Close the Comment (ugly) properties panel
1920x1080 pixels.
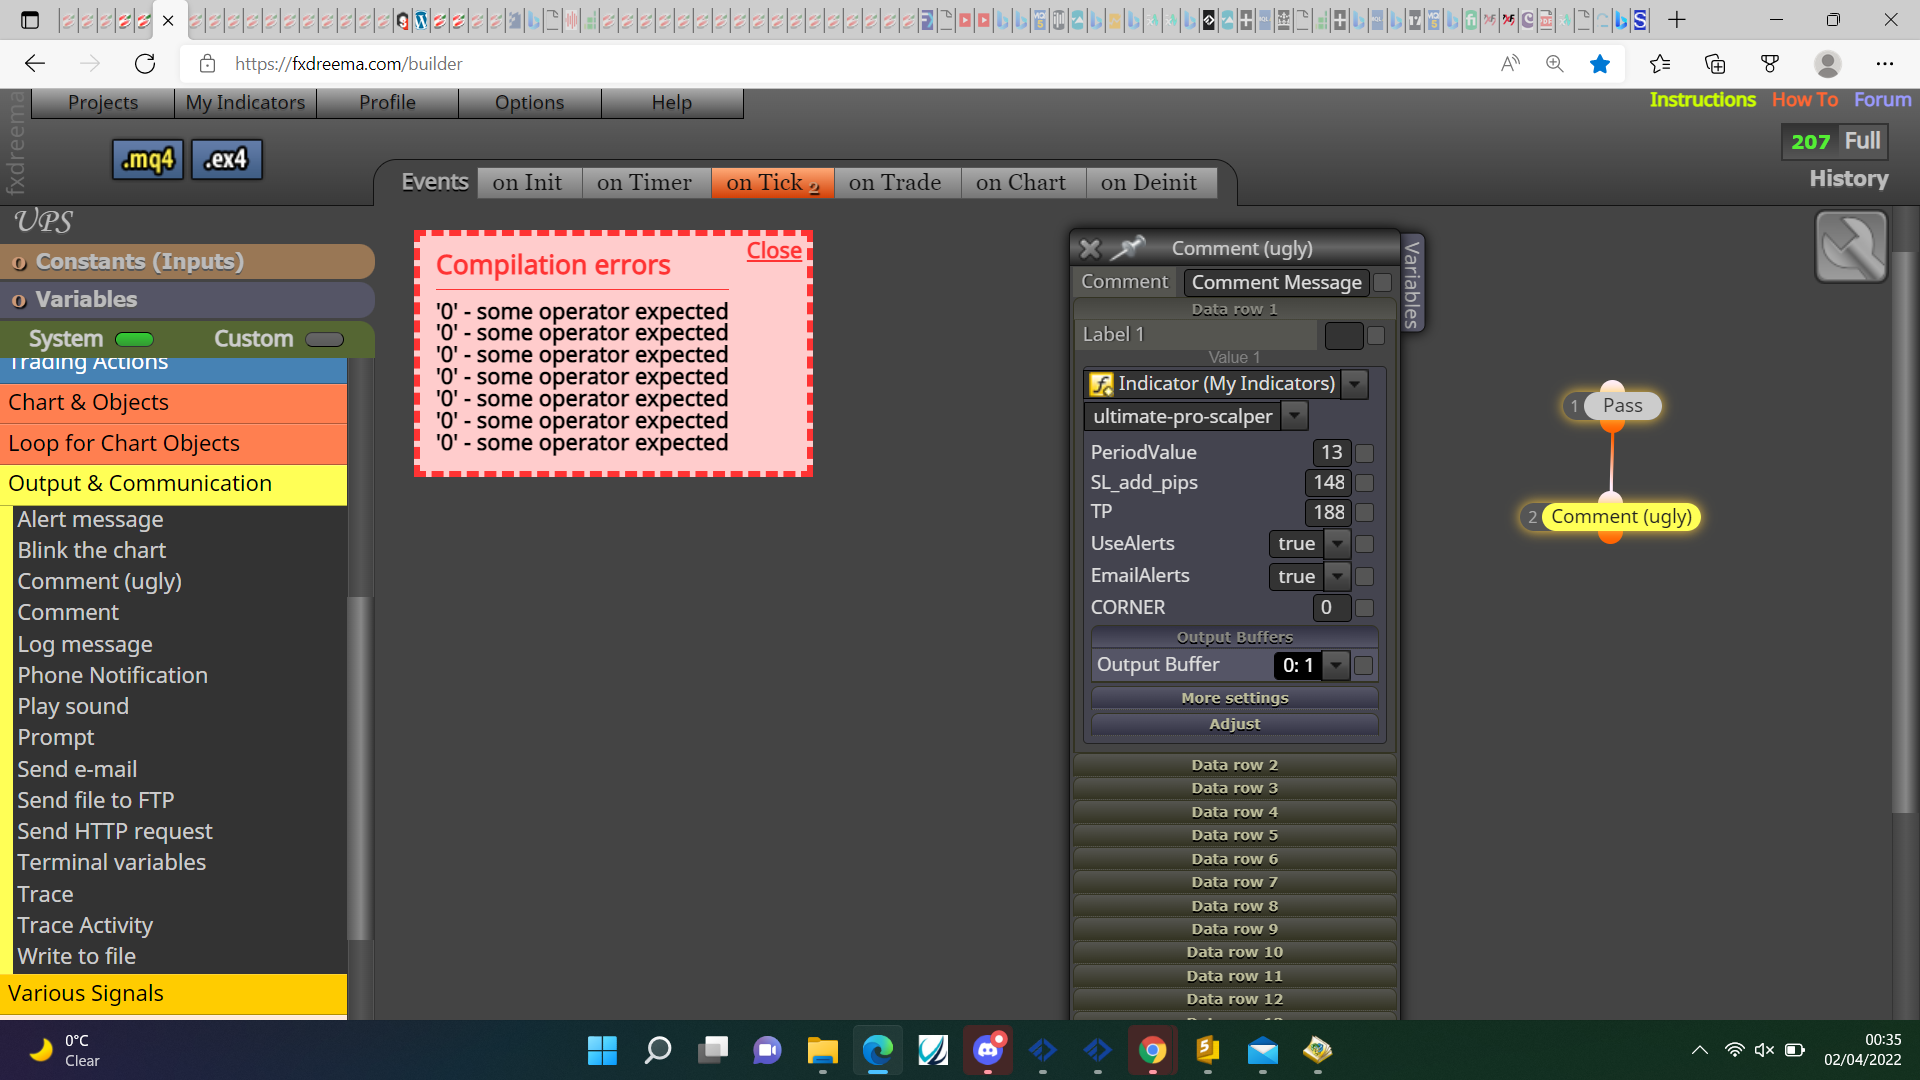[x=1090, y=248]
